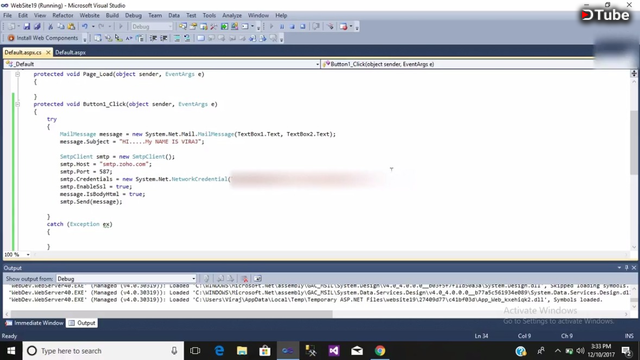Stop debugging with the stop square icon
This screenshot has width=640, height=360.
pos(292,27)
